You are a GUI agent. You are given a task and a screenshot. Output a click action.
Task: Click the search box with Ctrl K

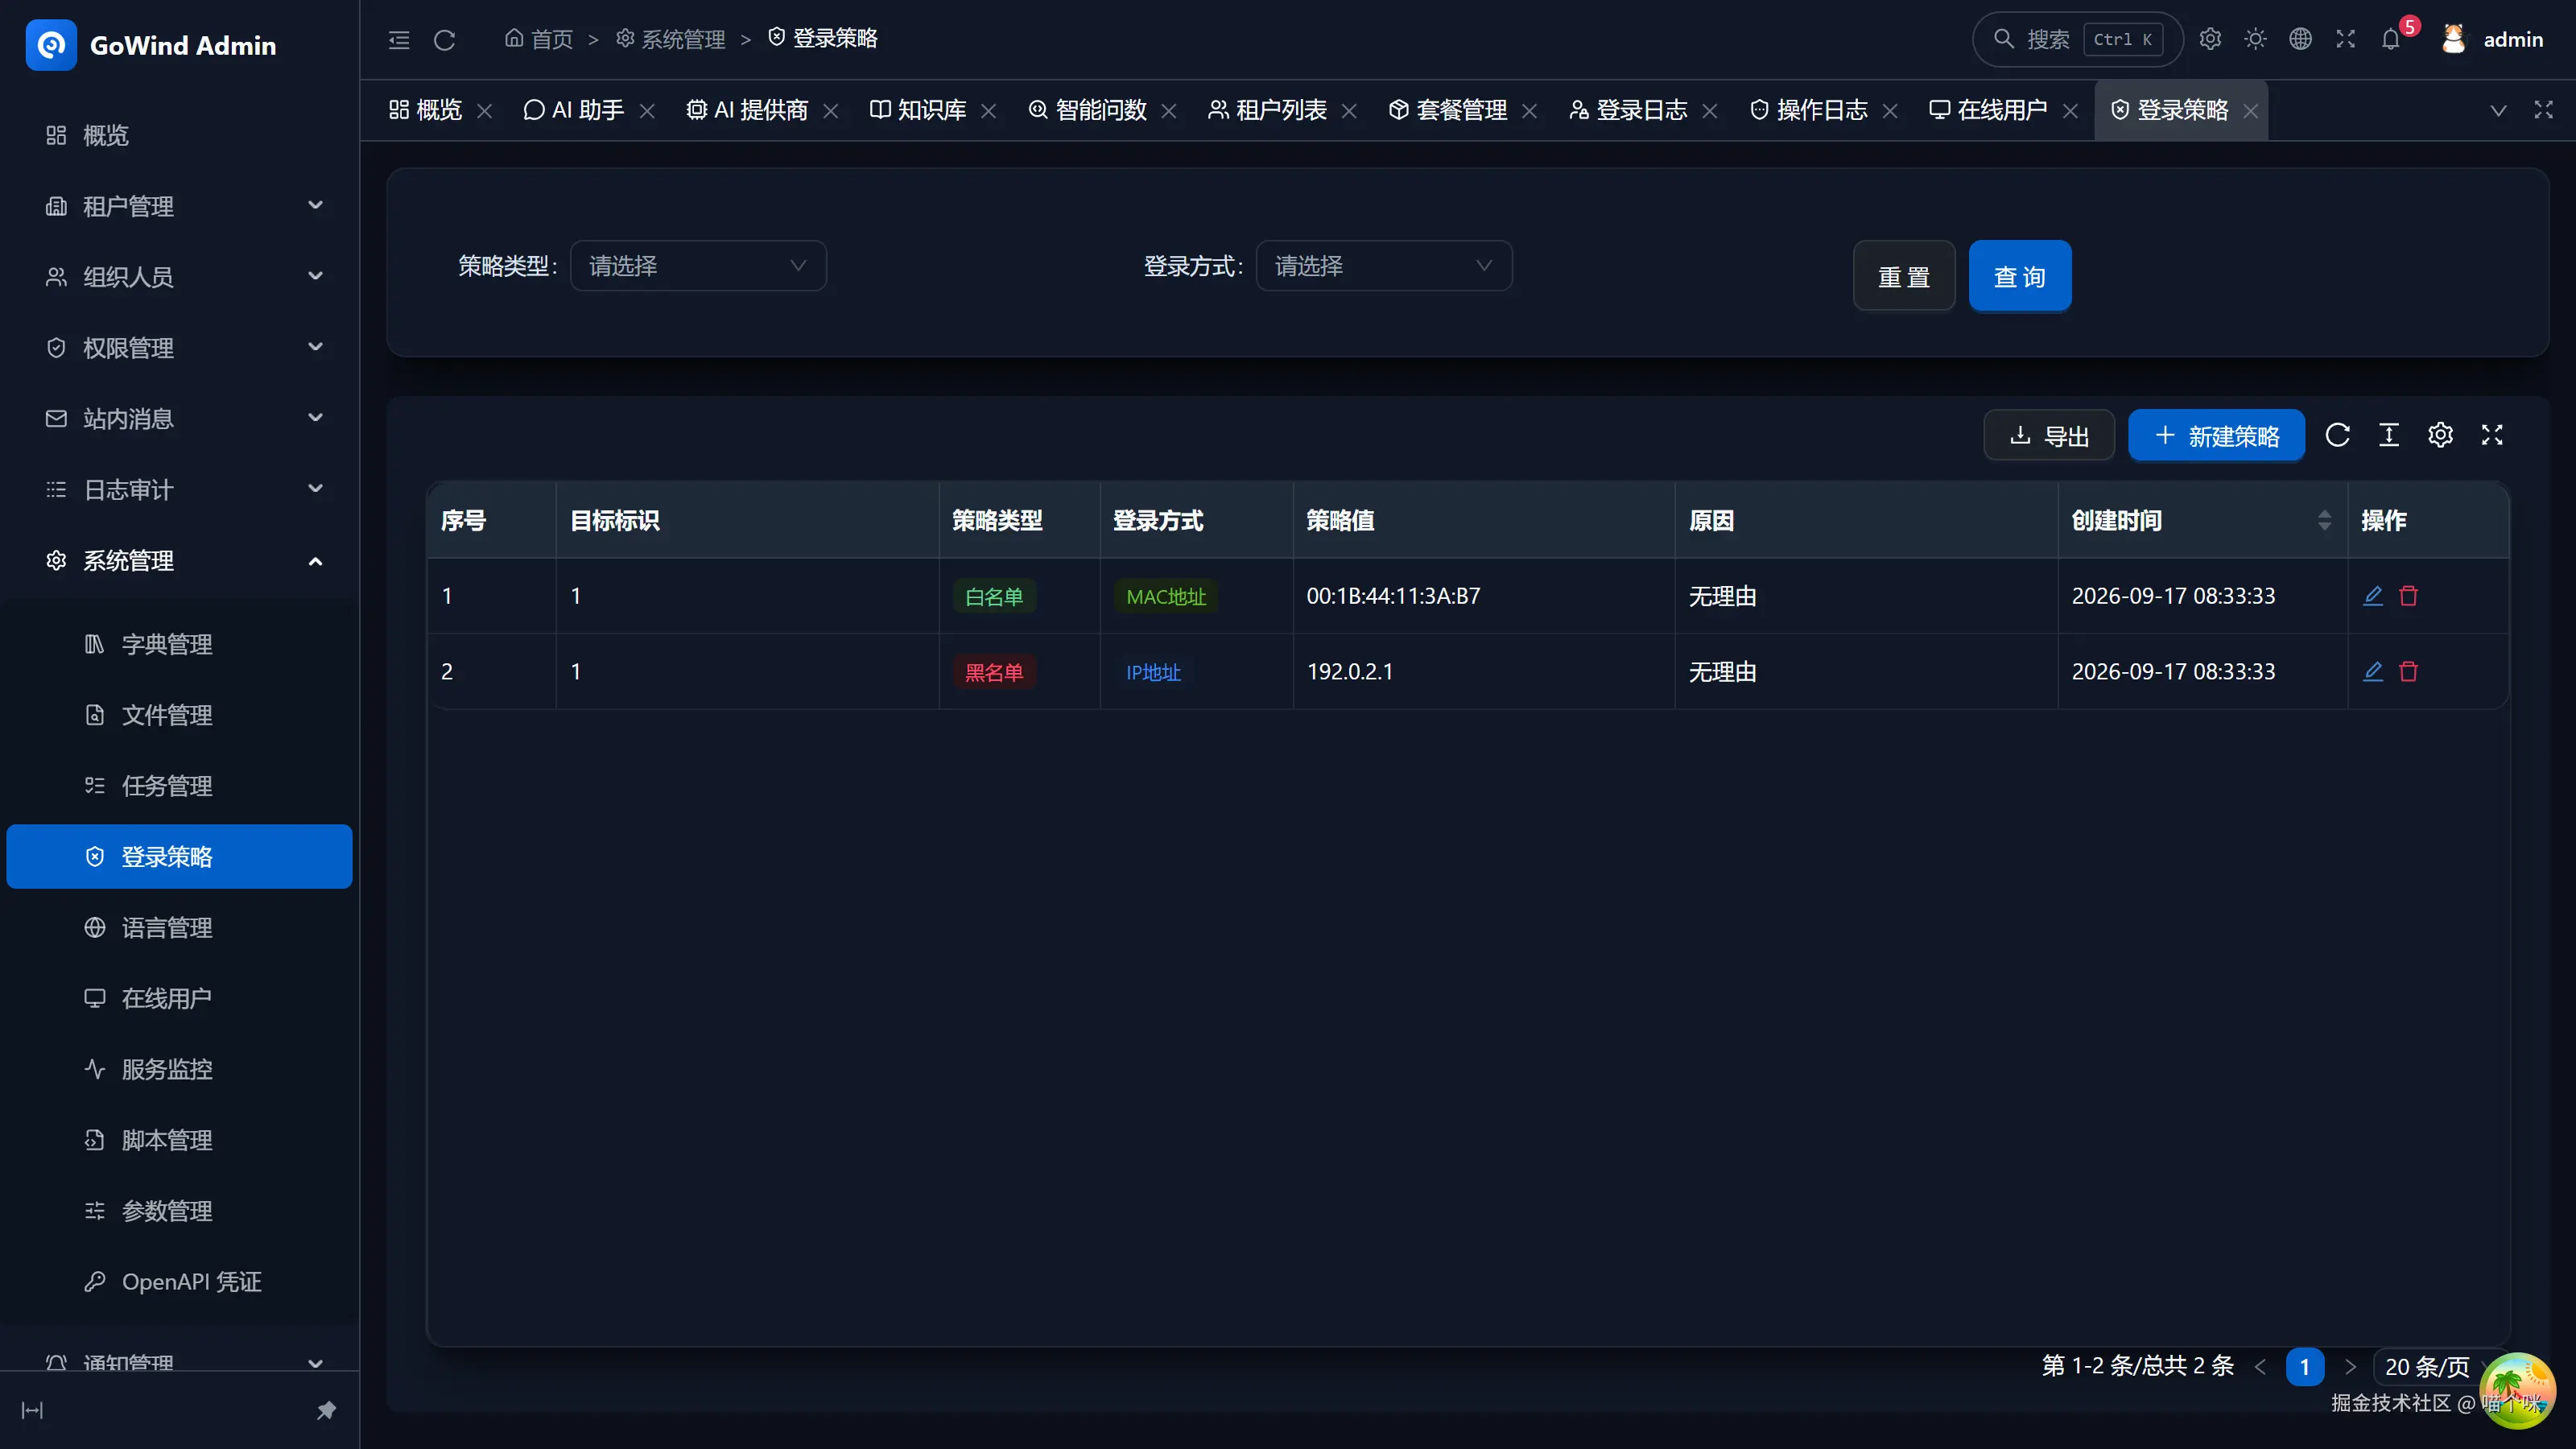(x=2078, y=39)
